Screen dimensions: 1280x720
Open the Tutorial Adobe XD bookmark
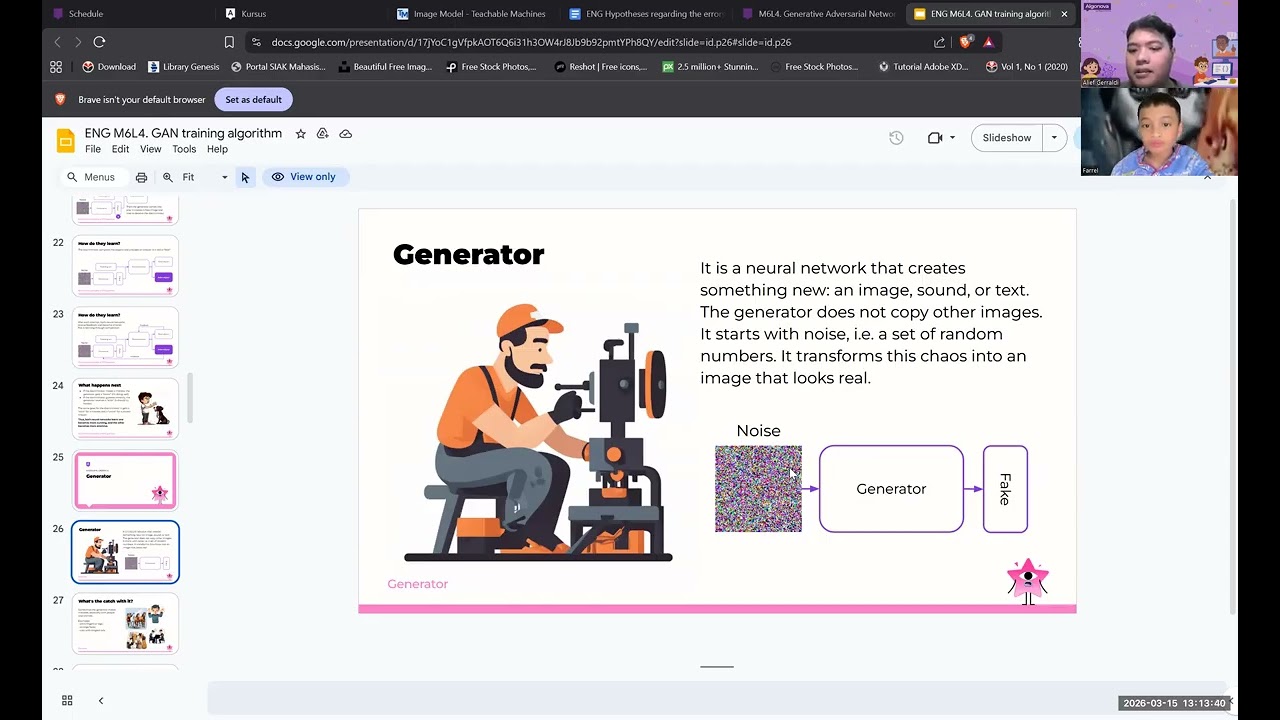tap(923, 67)
